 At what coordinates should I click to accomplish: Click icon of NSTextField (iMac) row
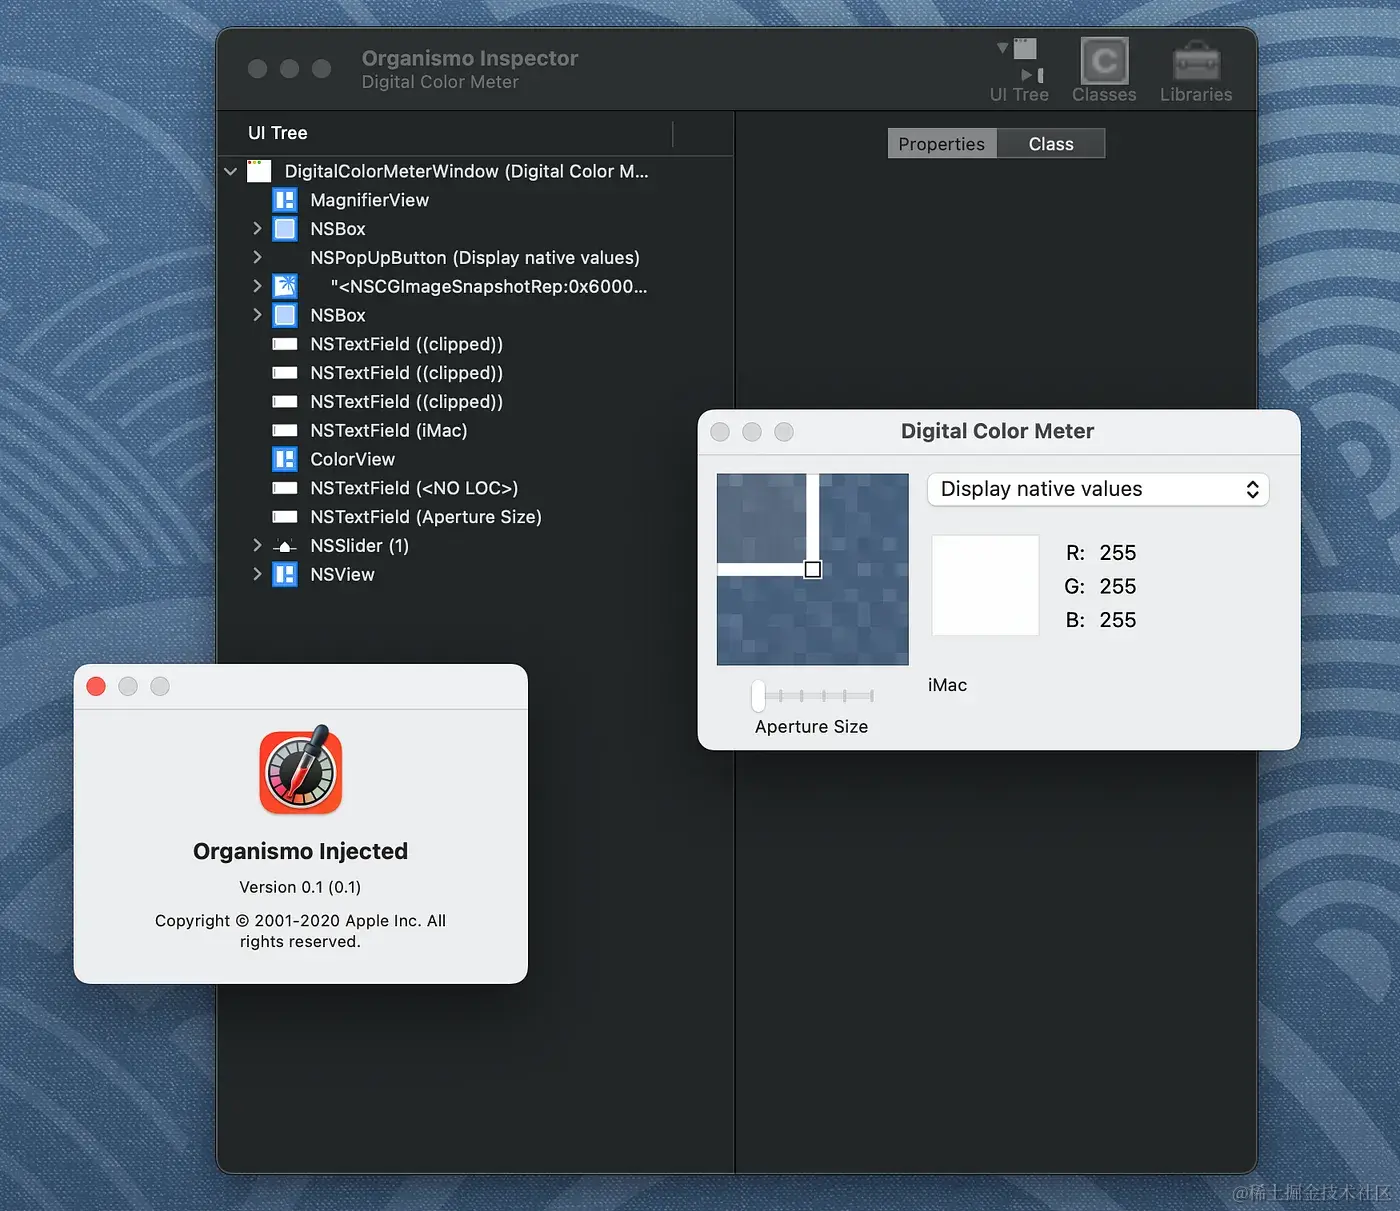(x=285, y=431)
